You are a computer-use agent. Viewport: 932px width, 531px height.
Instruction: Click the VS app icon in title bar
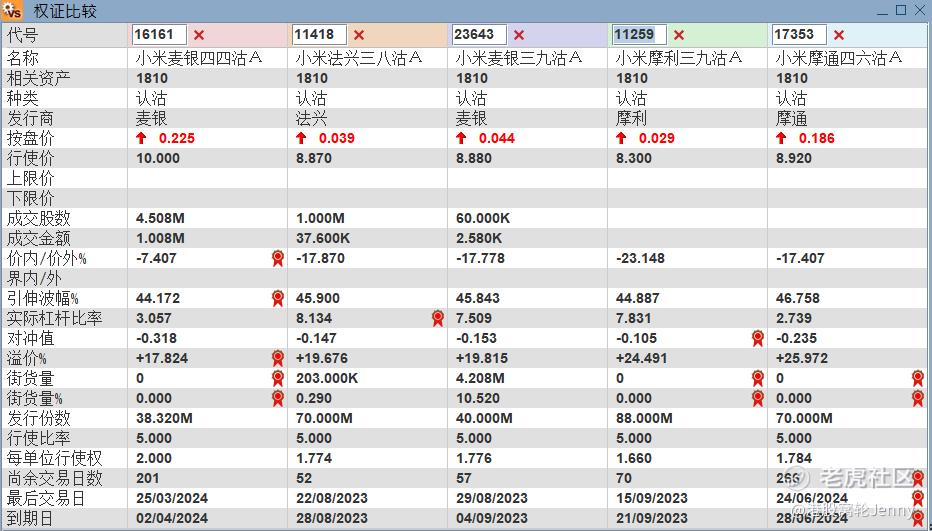click(12, 11)
